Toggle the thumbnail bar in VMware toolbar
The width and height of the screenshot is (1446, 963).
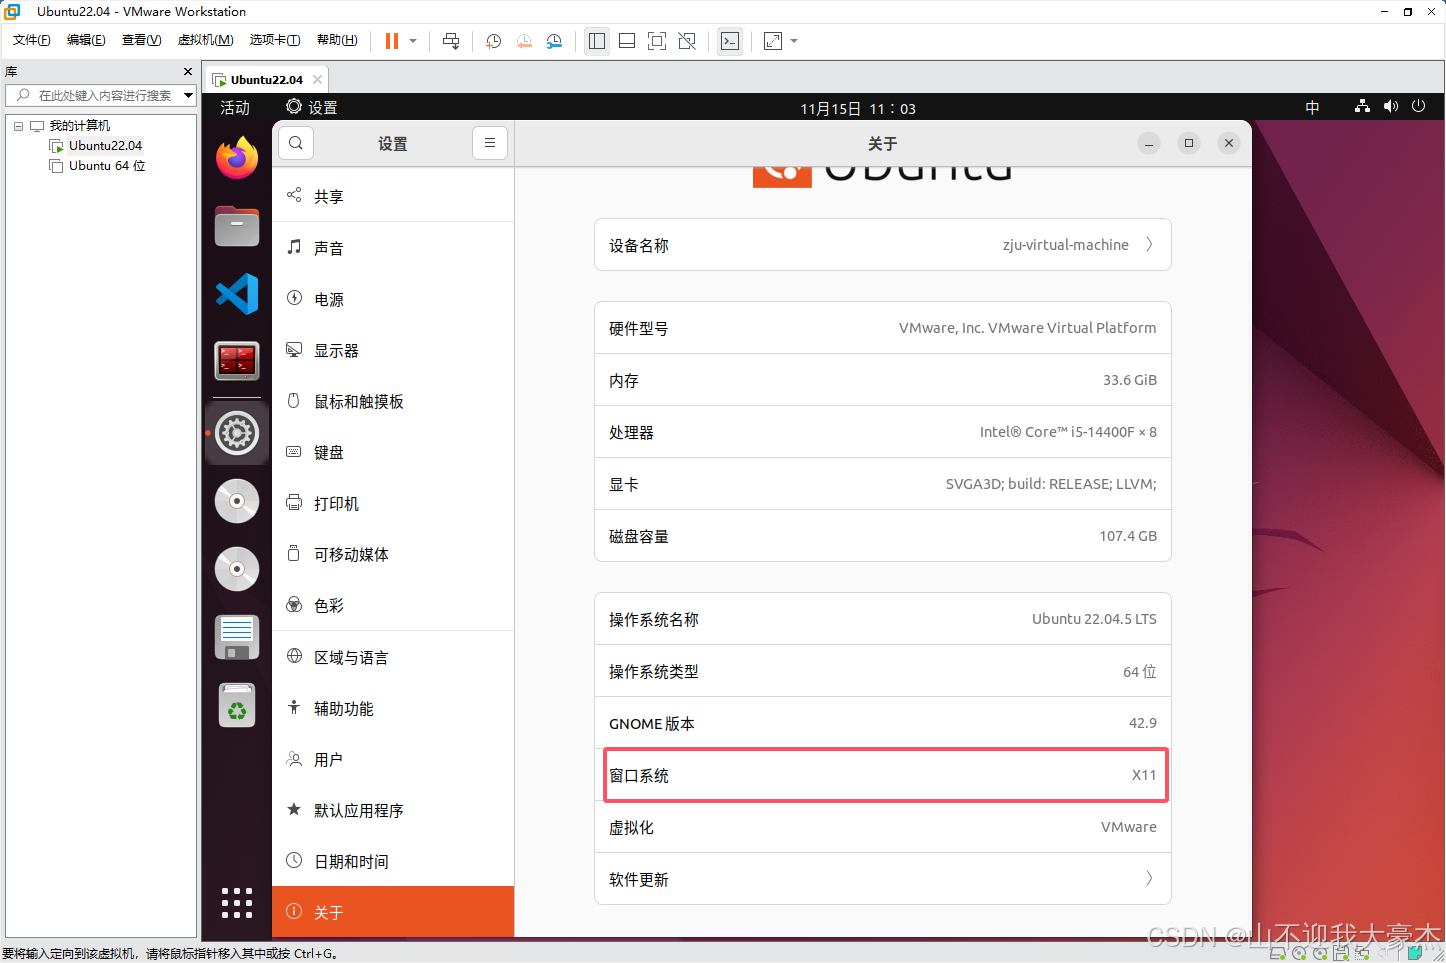coord(627,41)
